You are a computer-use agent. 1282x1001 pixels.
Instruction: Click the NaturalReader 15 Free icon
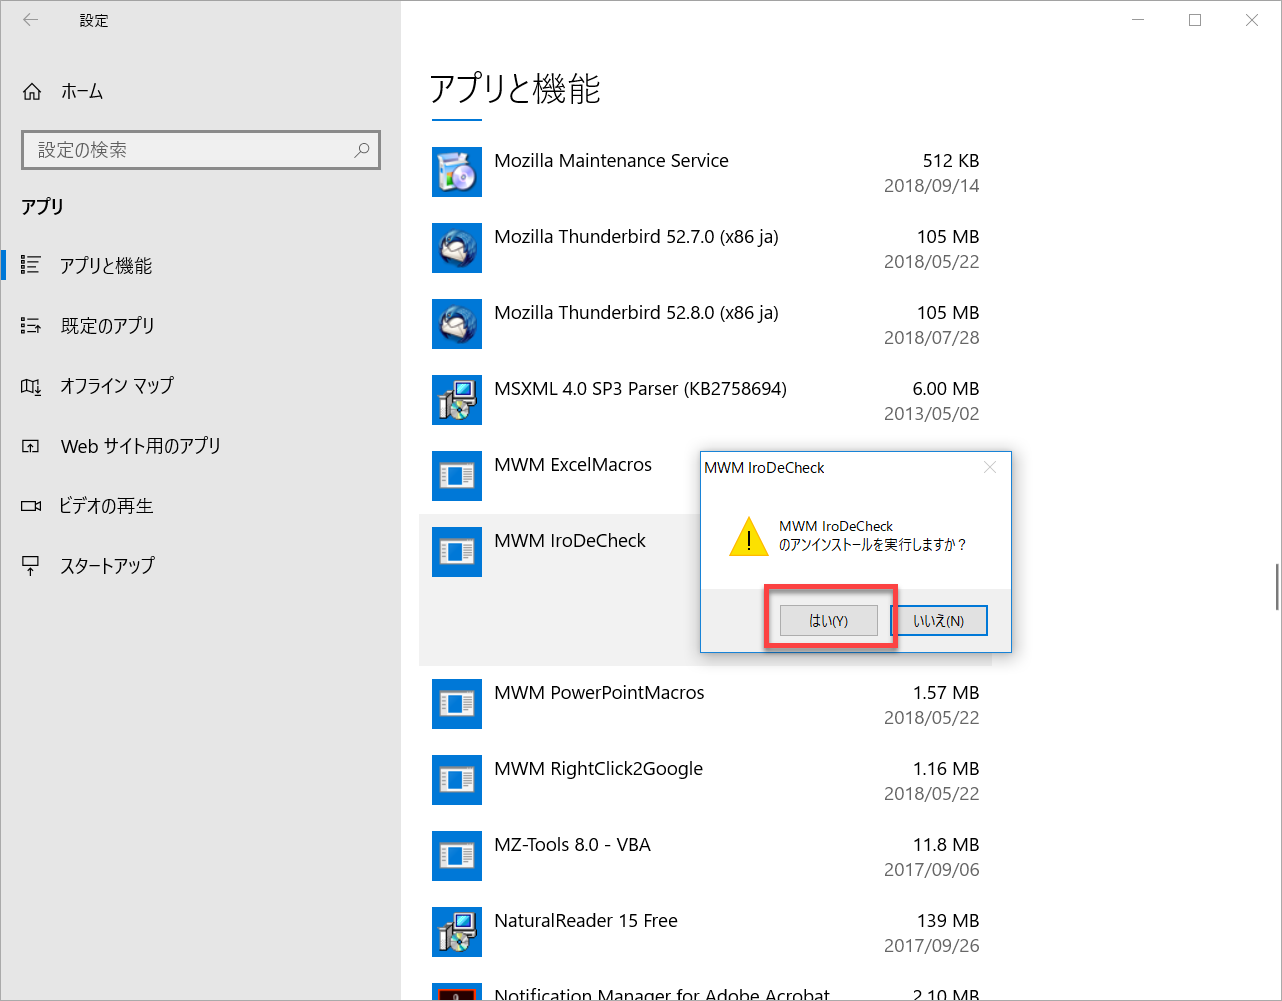pyautogui.click(x=457, y=932)
